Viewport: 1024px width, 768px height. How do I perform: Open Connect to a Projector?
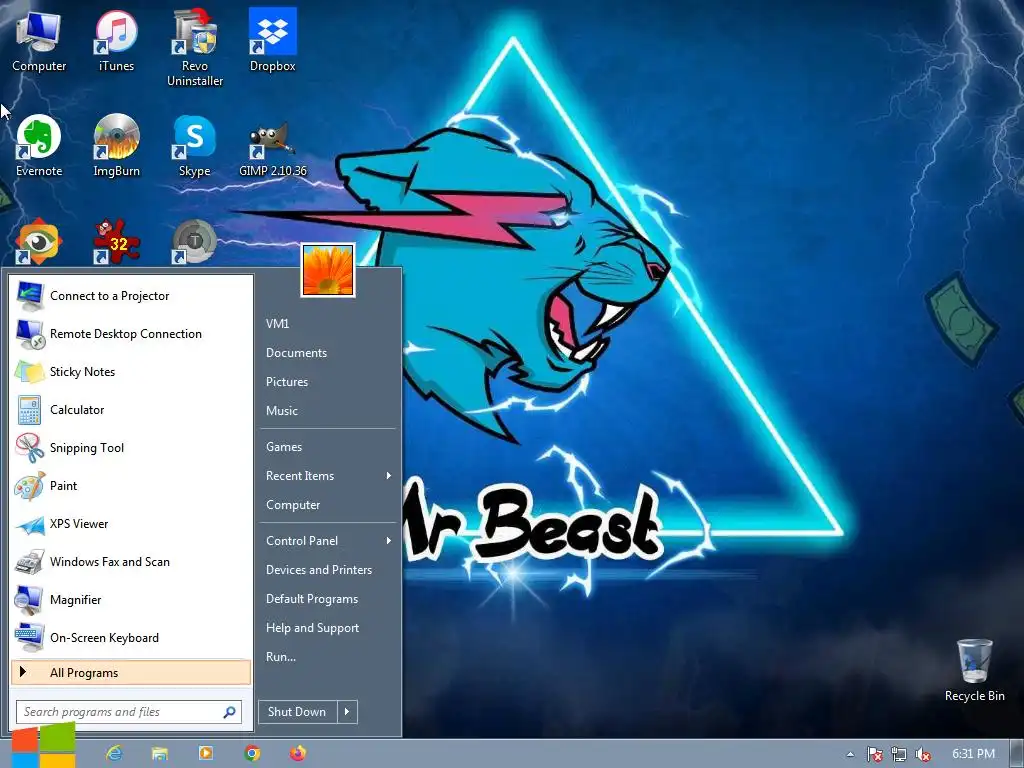point(131,296)
